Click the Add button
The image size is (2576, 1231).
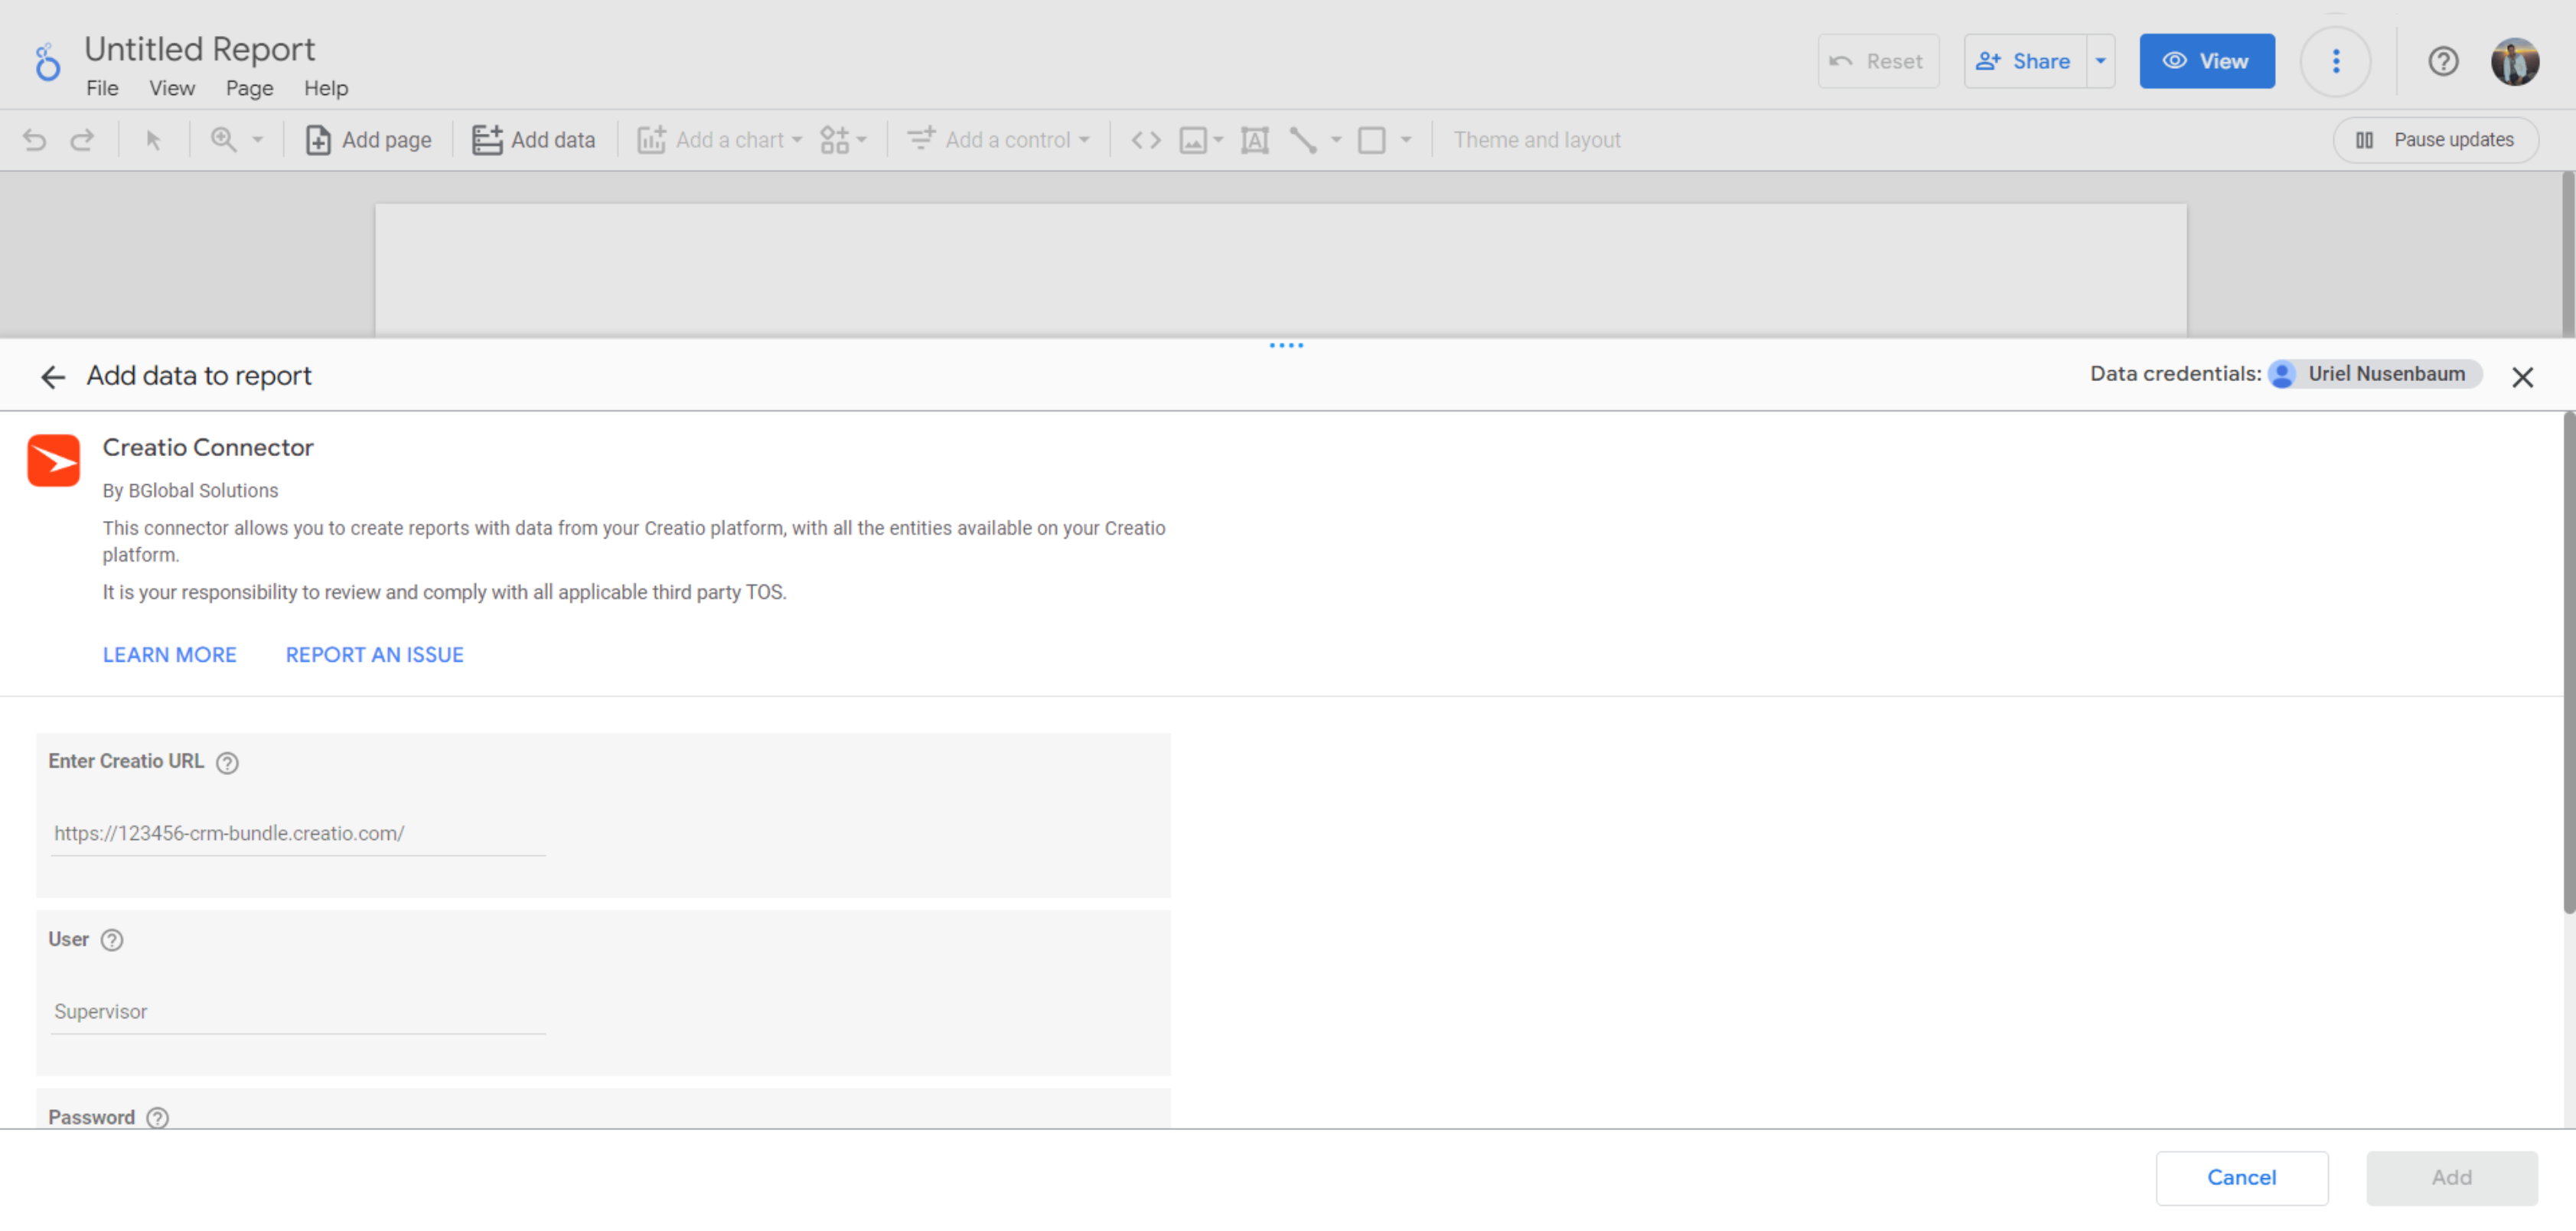coord(2451,1178)
